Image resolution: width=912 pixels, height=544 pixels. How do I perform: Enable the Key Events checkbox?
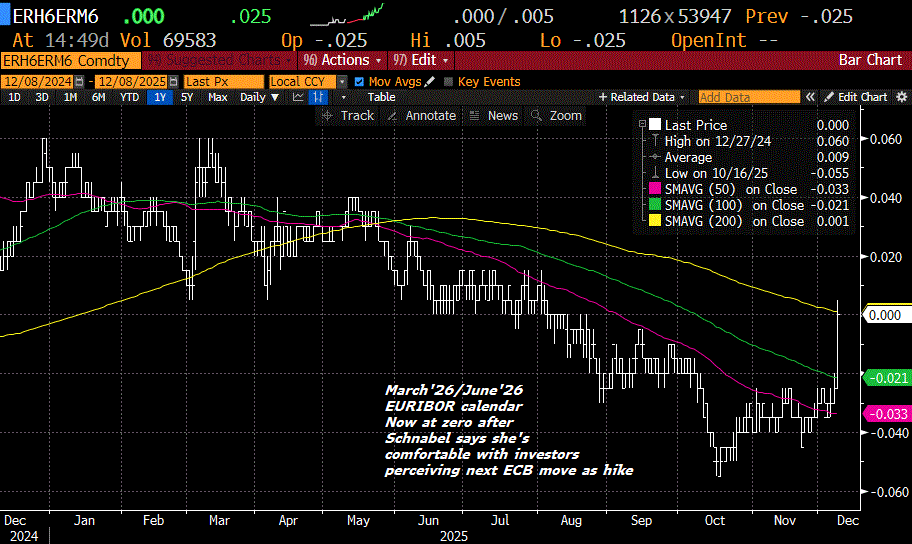448,82
